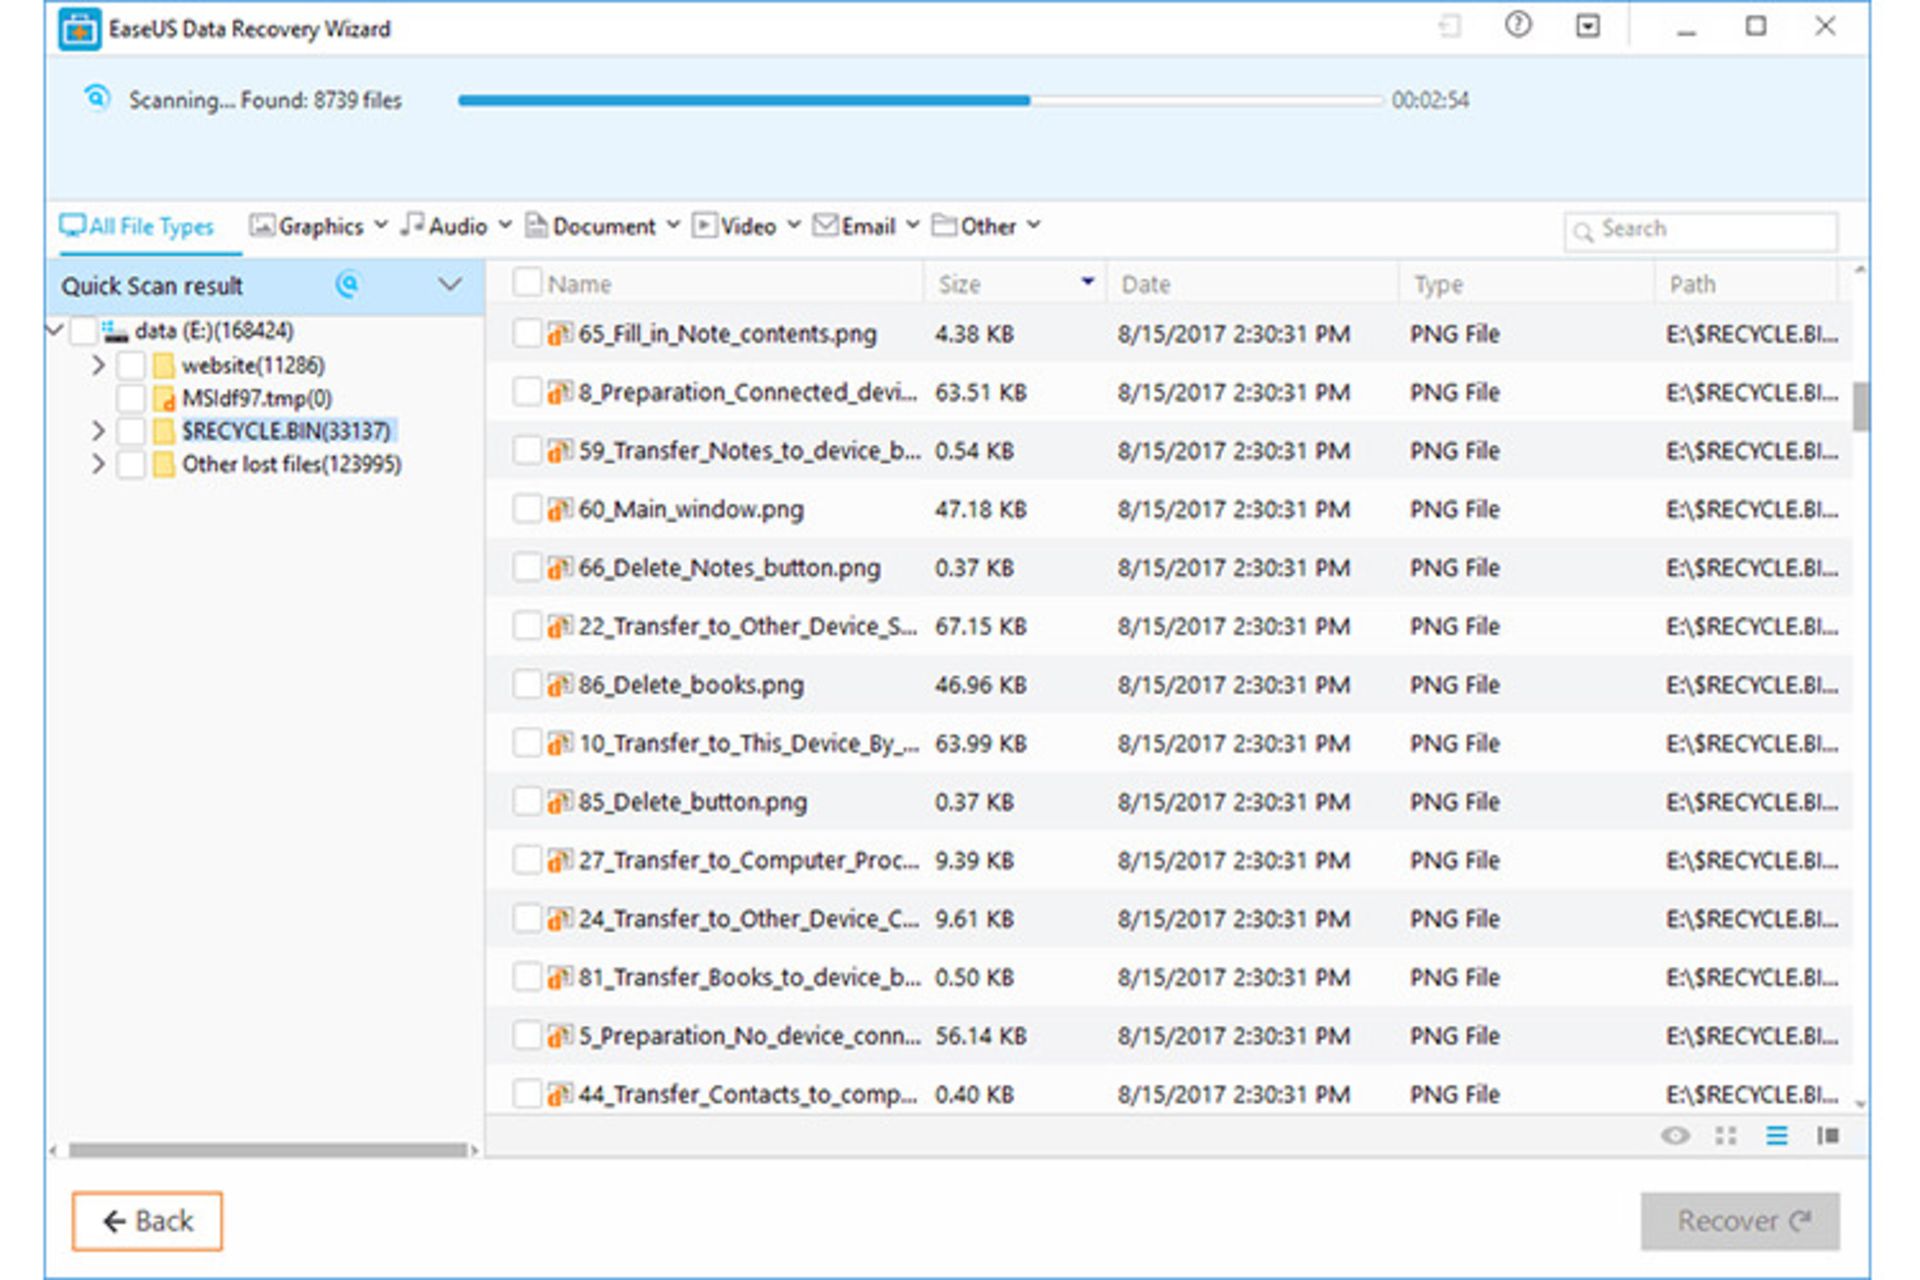The image size is (1920, 1280).
Task: Click the scanning spinner icon
Action: [96, 98]
